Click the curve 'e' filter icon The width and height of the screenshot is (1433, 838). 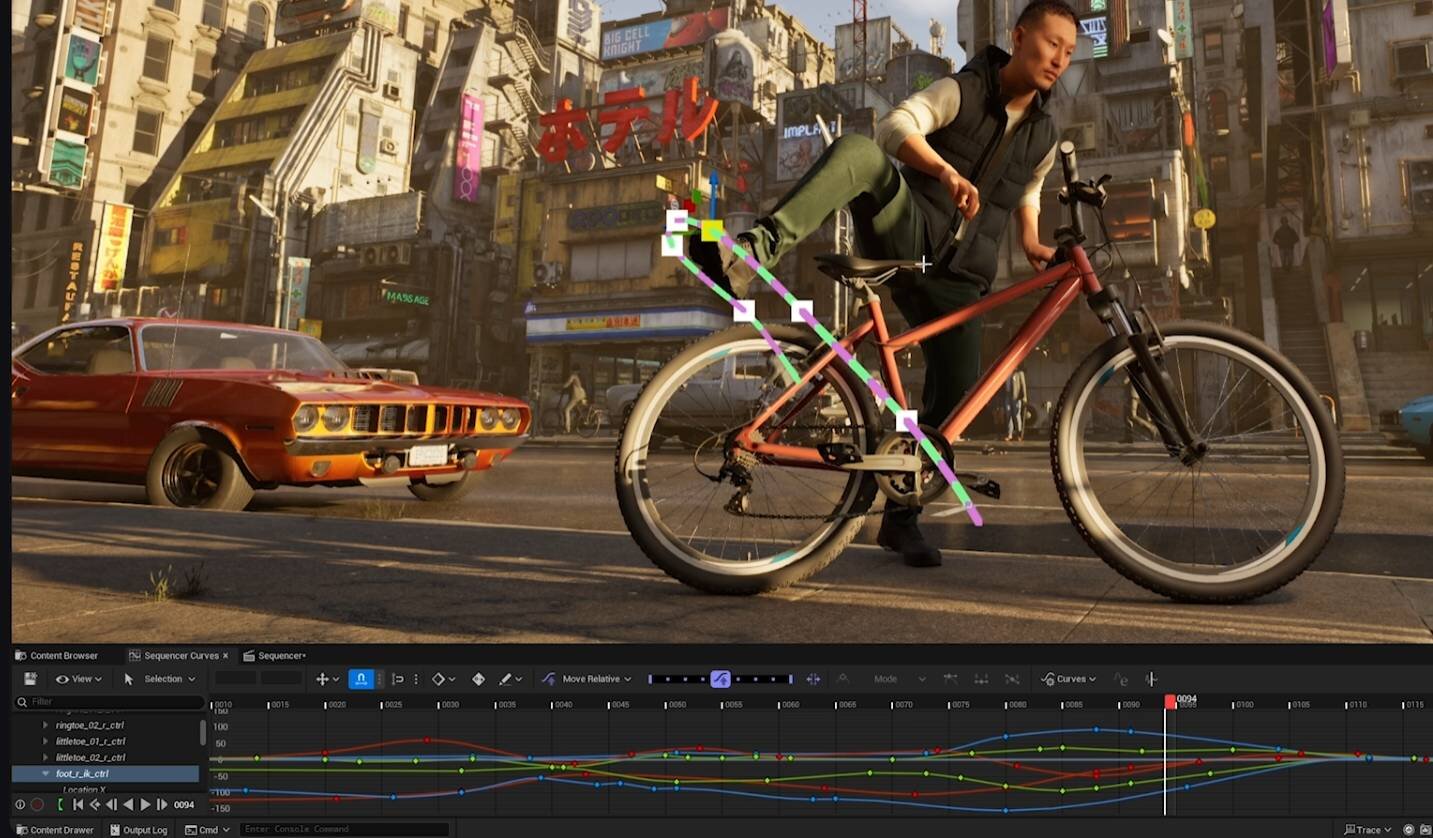(1121, 679)
